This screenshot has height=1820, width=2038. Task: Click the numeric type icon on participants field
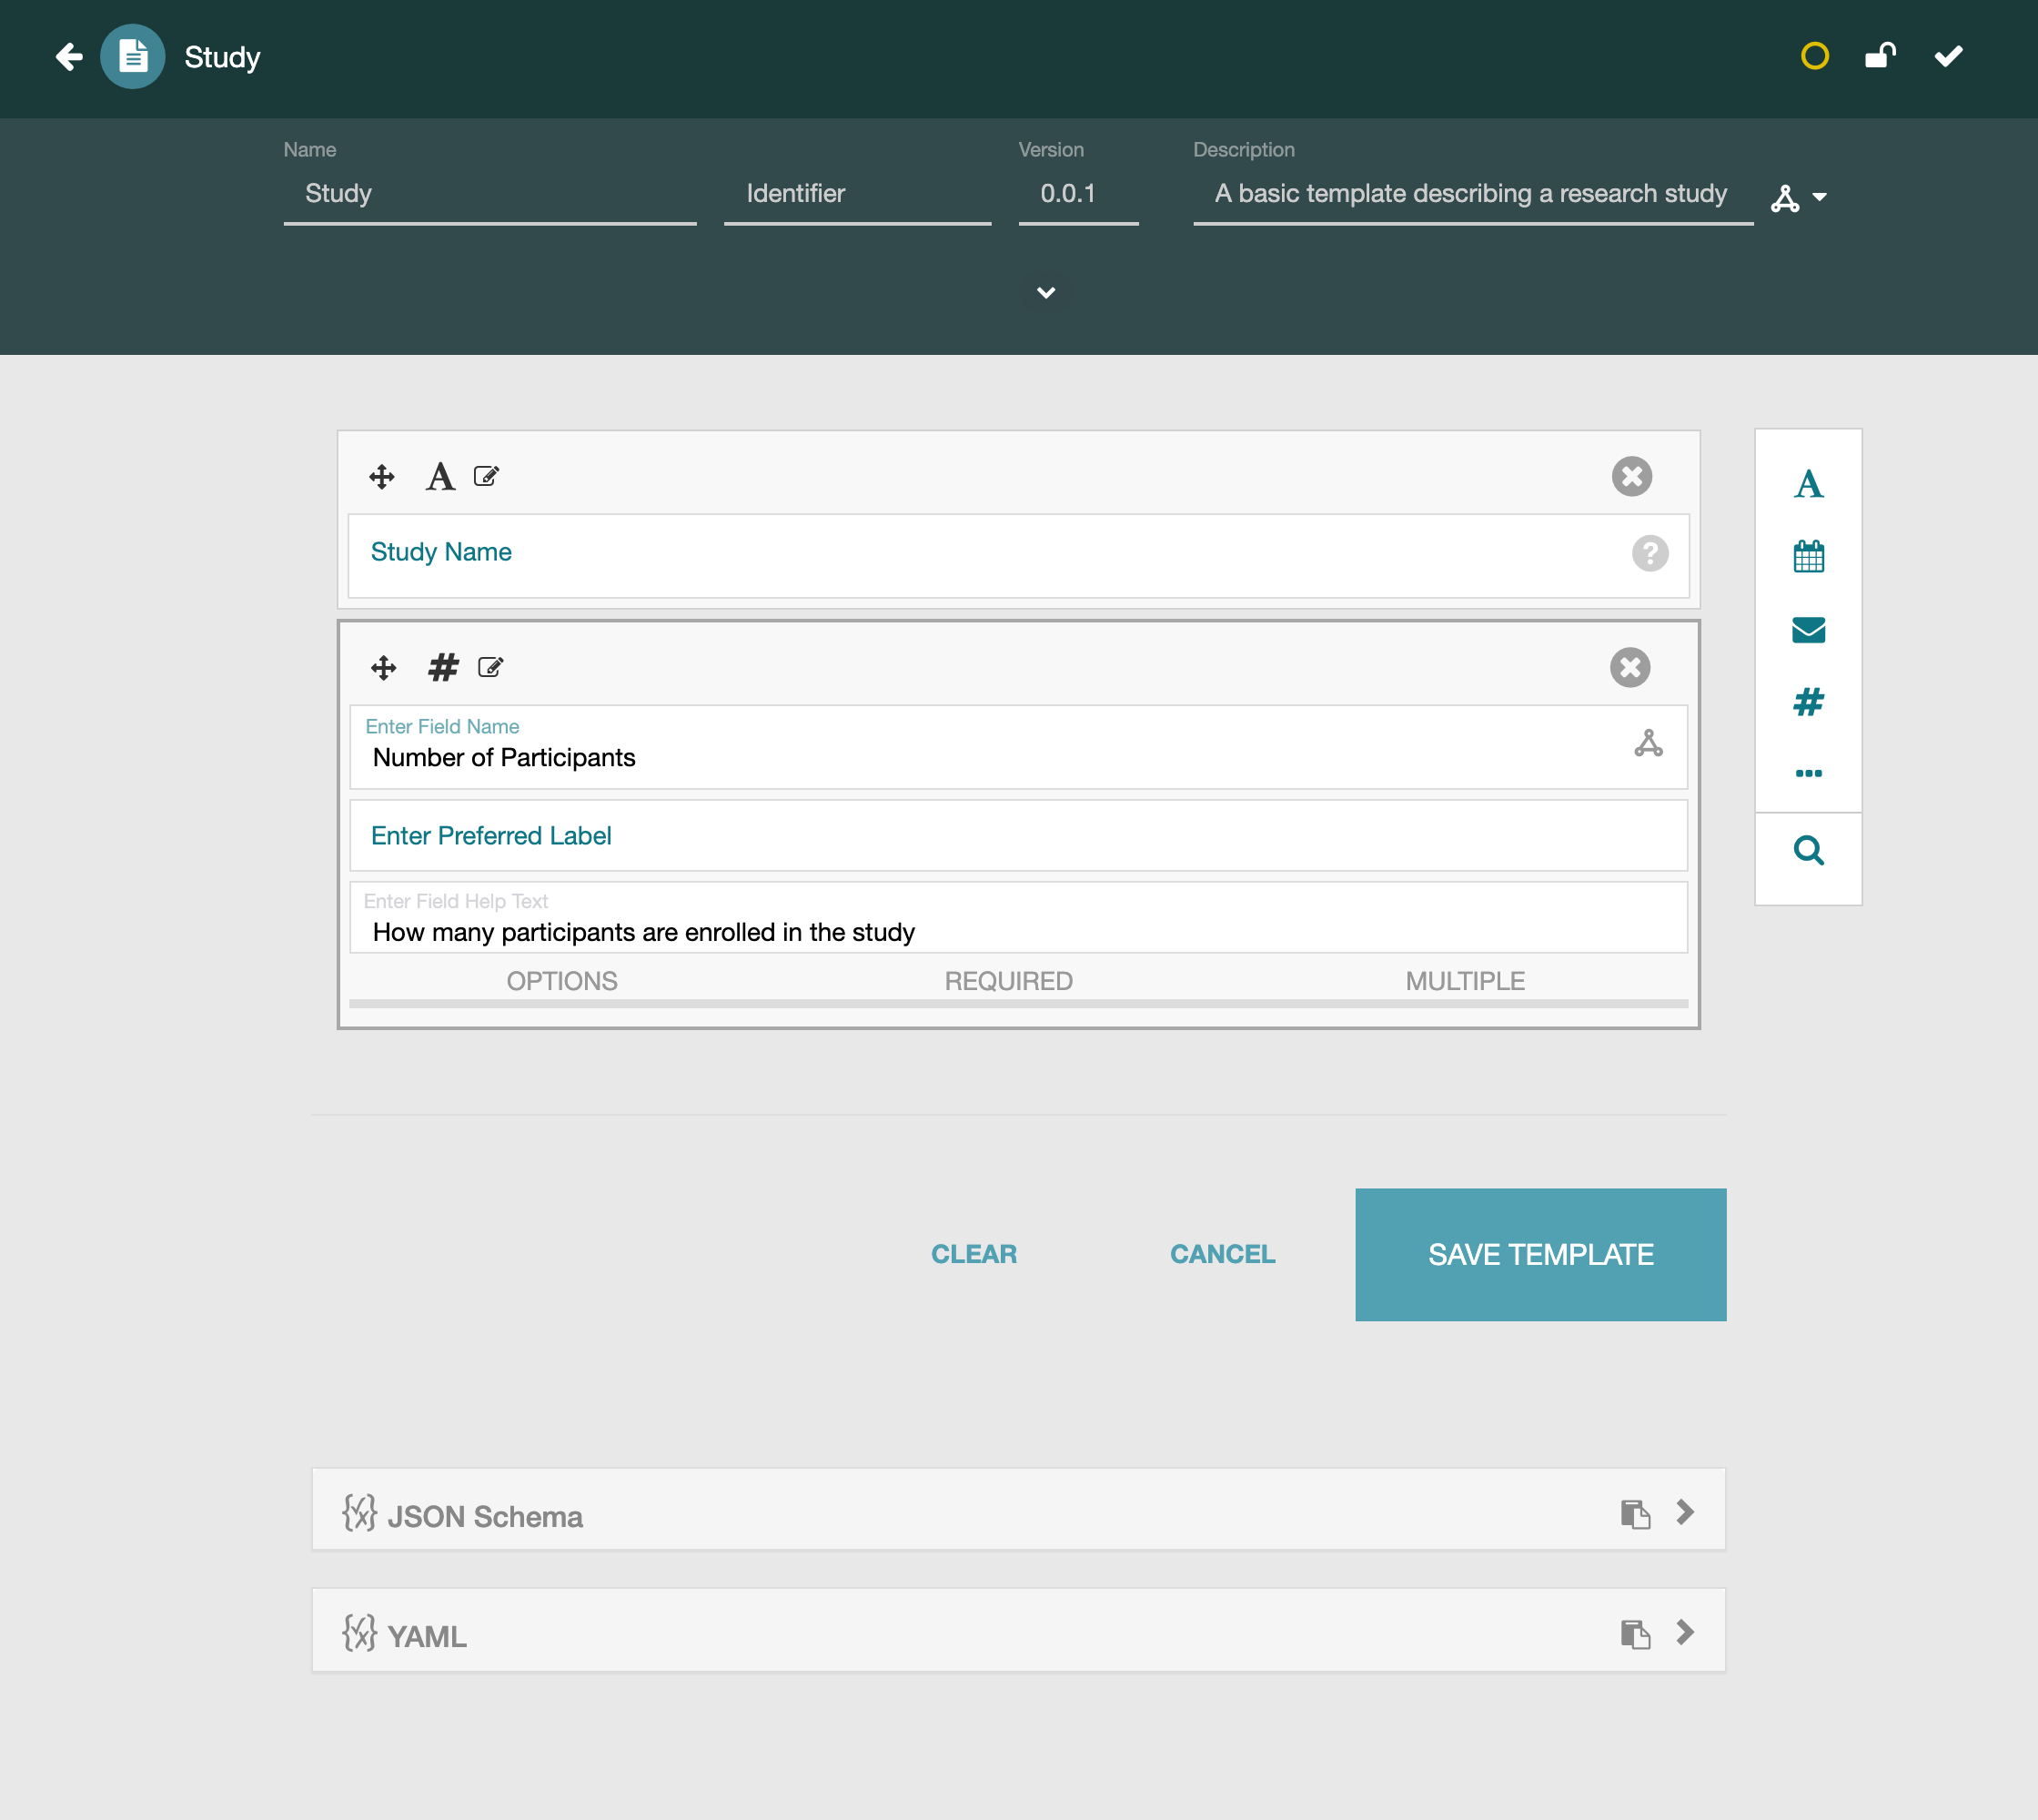443,668
